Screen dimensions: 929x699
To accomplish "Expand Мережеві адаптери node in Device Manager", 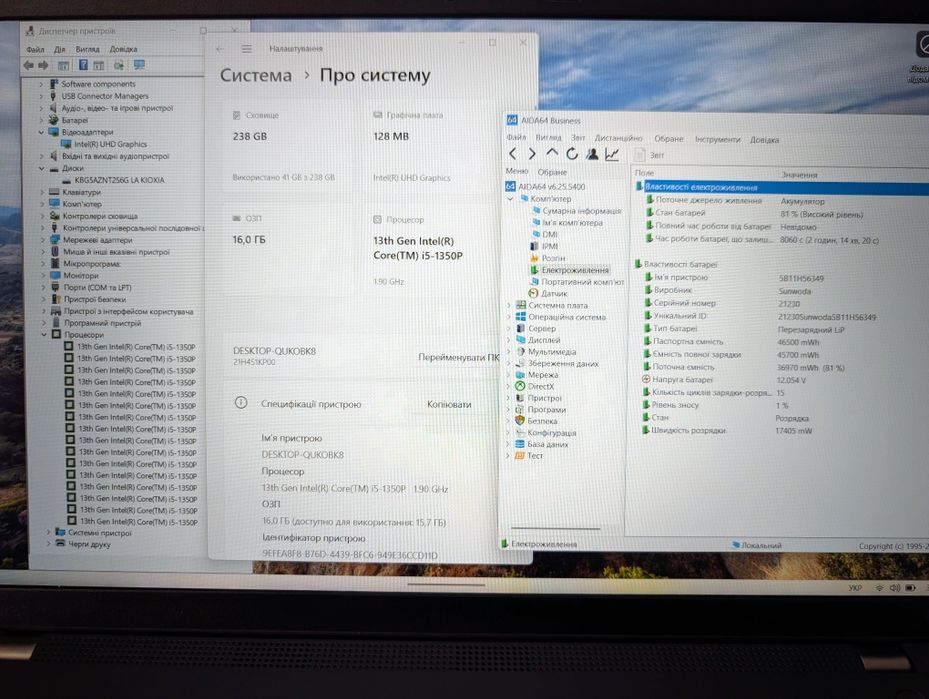I will [x=43, y=240].
